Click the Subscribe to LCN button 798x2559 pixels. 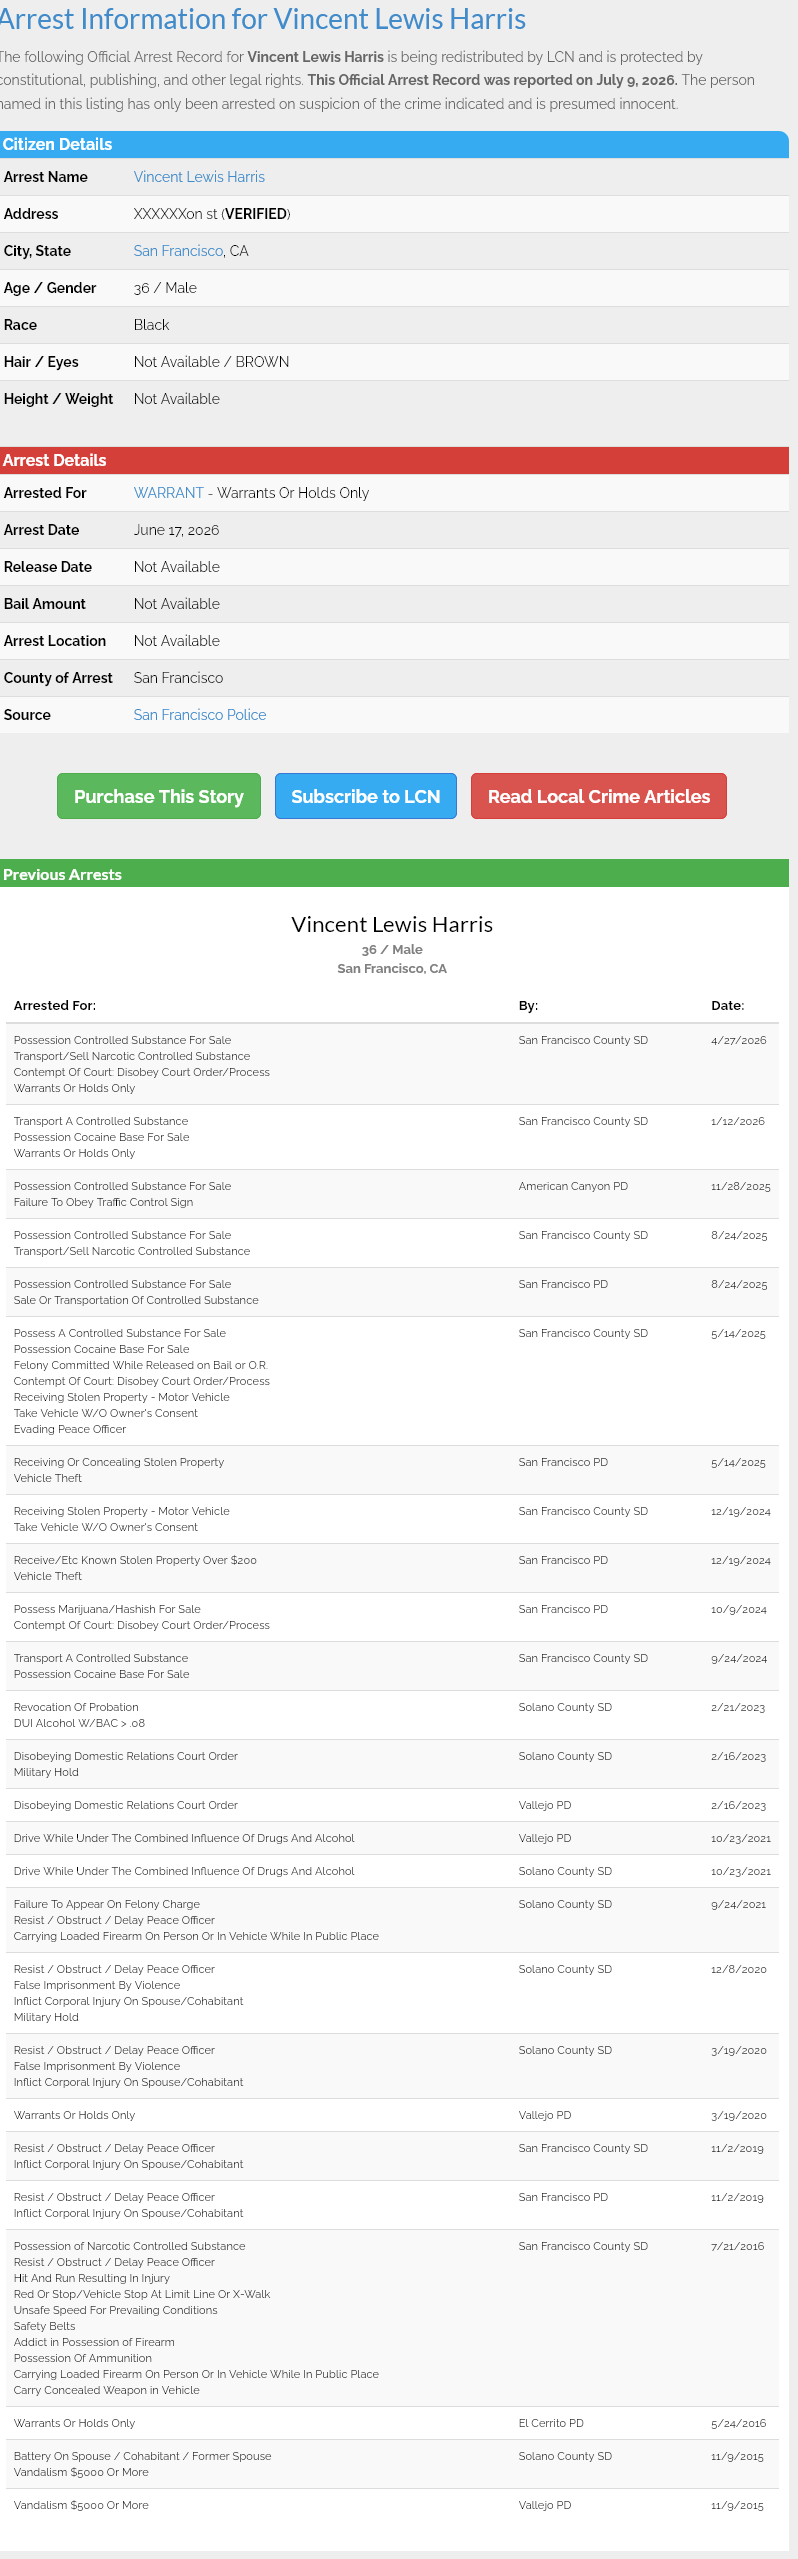366,796
